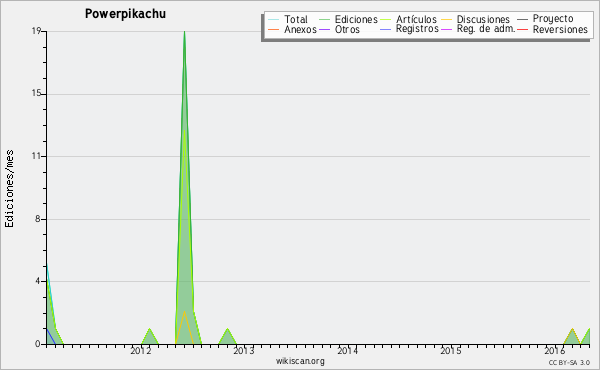Click the 11 y-axis value

pos(36,156)
